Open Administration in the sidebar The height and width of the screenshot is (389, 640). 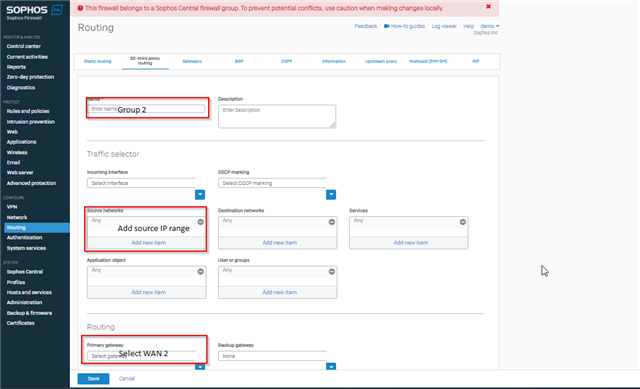(24, 302)
